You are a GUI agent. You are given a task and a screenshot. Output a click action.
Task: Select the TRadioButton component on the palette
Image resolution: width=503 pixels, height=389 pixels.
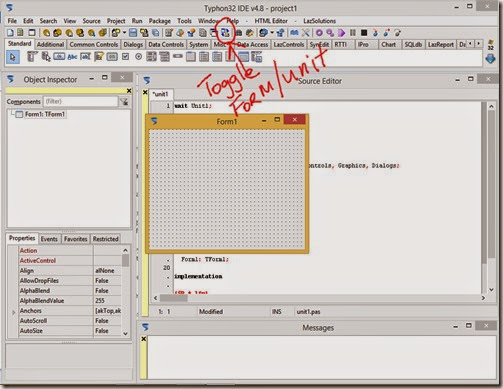(138, 57)
